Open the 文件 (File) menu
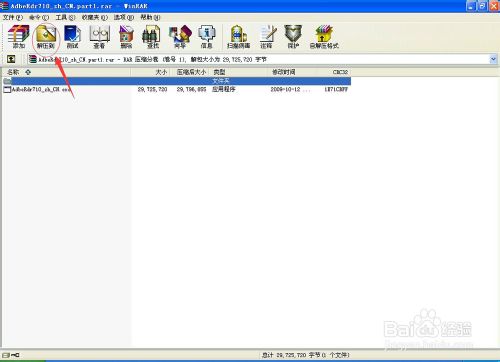Image resolution: width=500 pixels, height=362 pixels. click(13, 17)
